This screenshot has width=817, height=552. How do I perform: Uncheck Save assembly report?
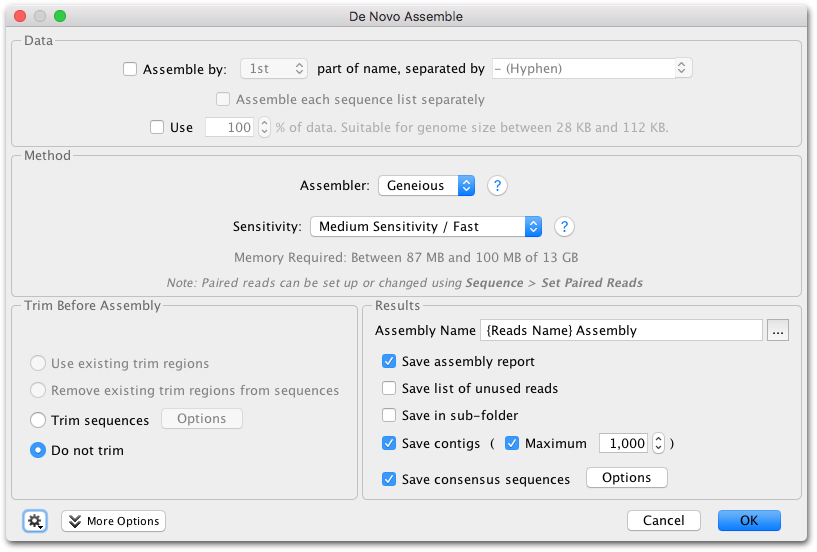(x=389, y=361)
